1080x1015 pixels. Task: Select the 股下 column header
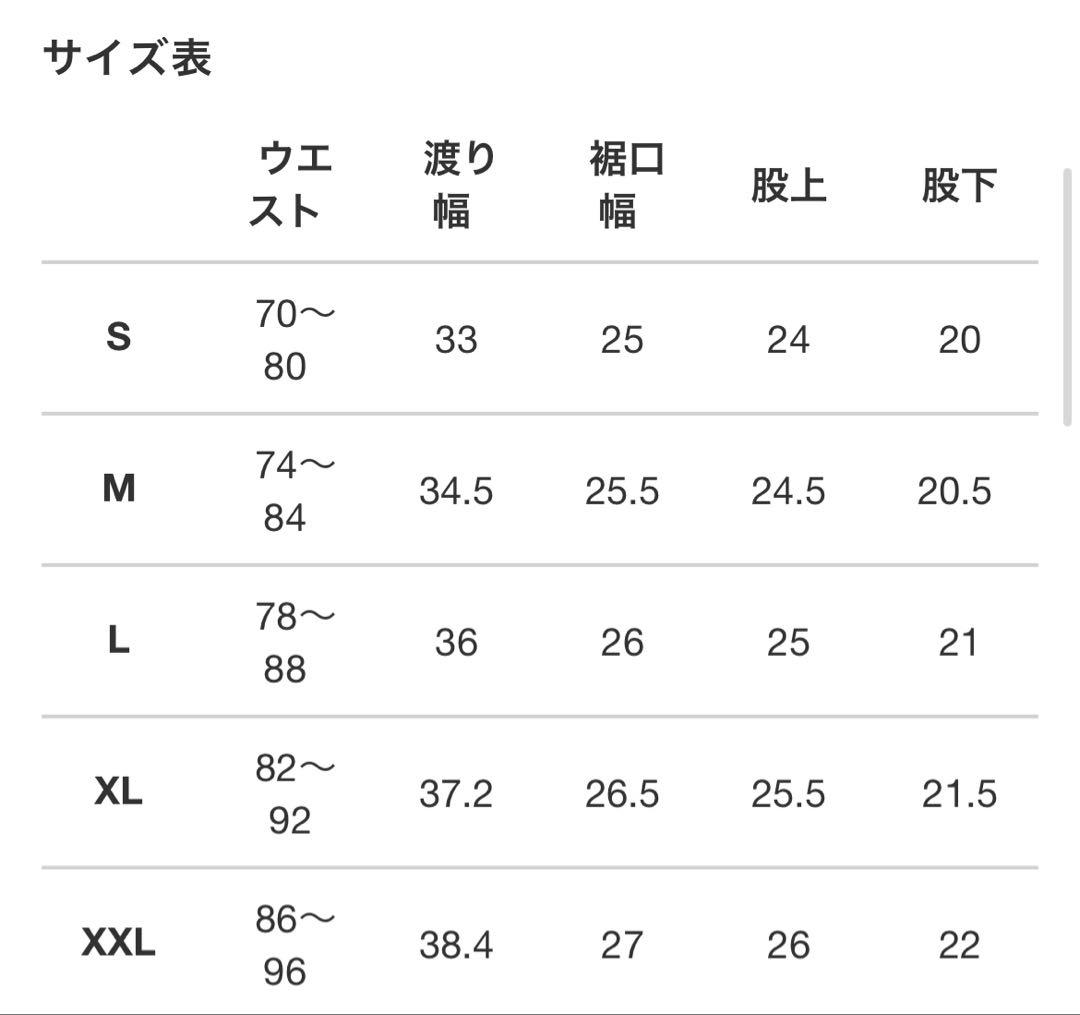coord(958,186)
